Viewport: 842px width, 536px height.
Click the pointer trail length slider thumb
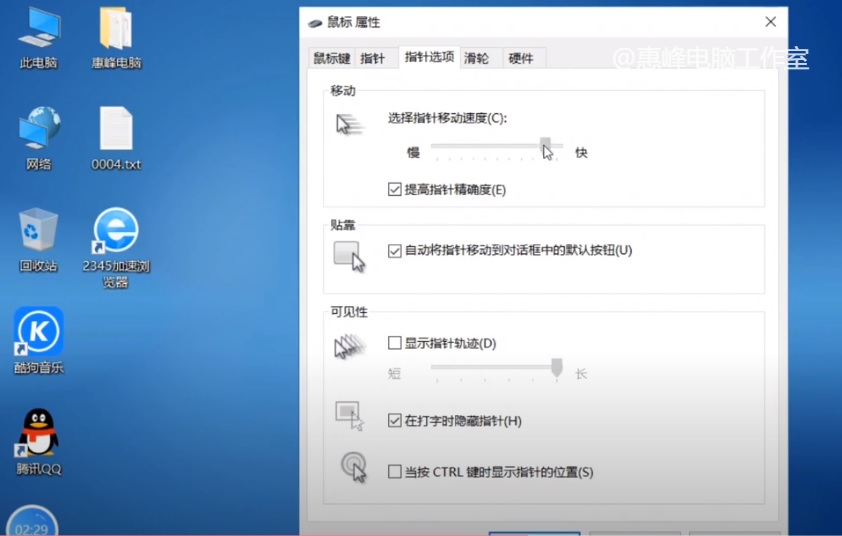click(x=557, y=367)
